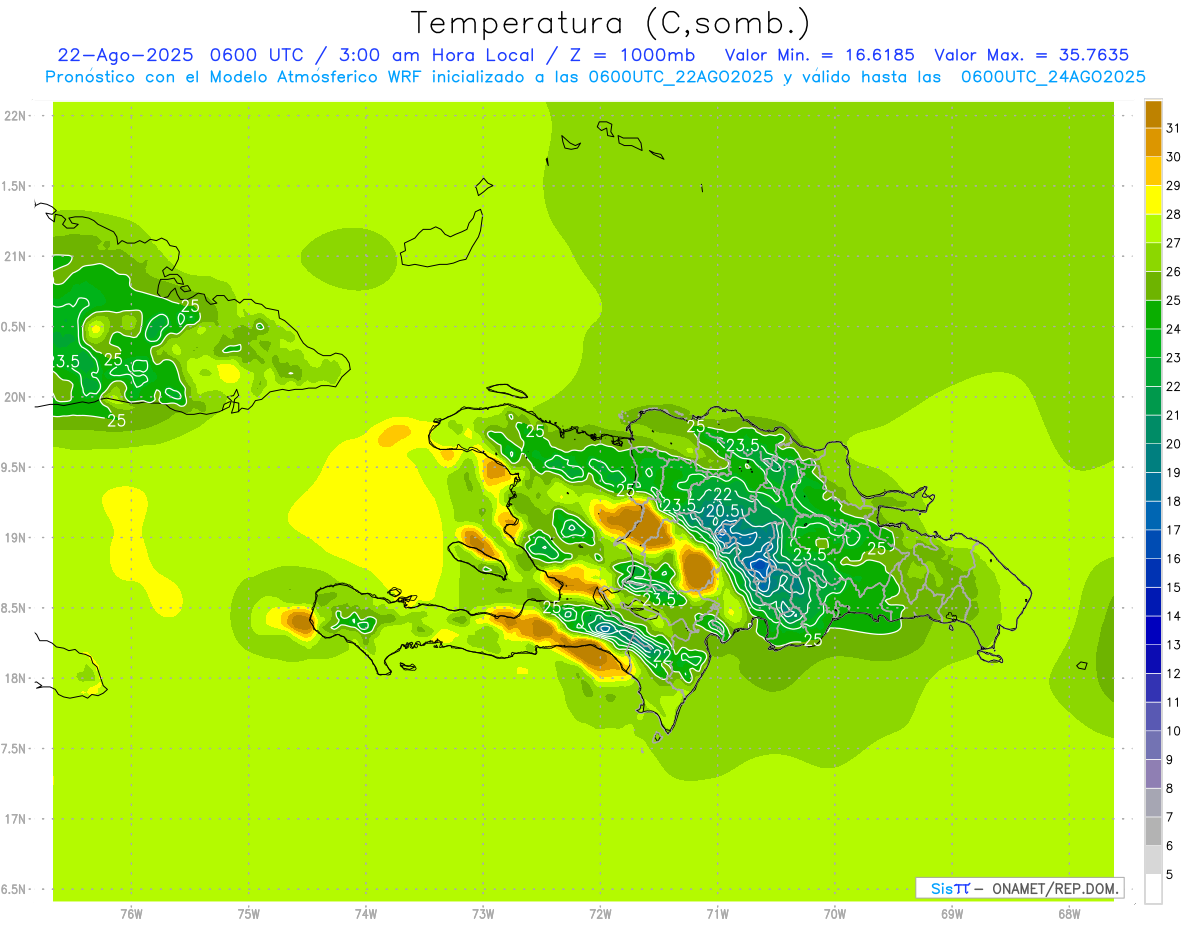The height and width of the screenshot is (927, 1200).
Task: Click the 26 label on the color scale
Action: pyautogui.click(x=1174, y=272)
